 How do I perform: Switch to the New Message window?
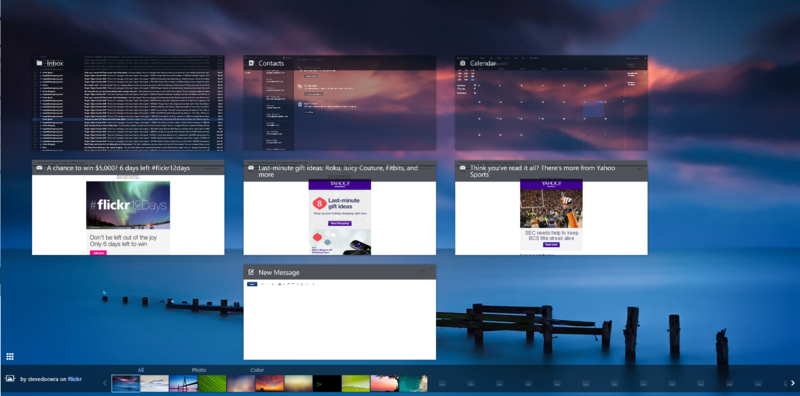pyautogui.click(x=339, y=312)
